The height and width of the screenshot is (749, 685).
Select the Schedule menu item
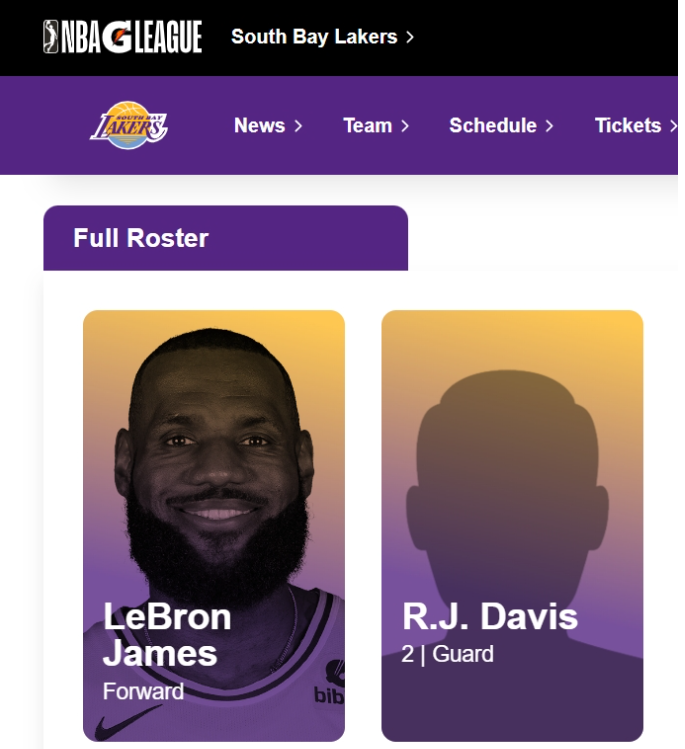click(x=492, y=126)
